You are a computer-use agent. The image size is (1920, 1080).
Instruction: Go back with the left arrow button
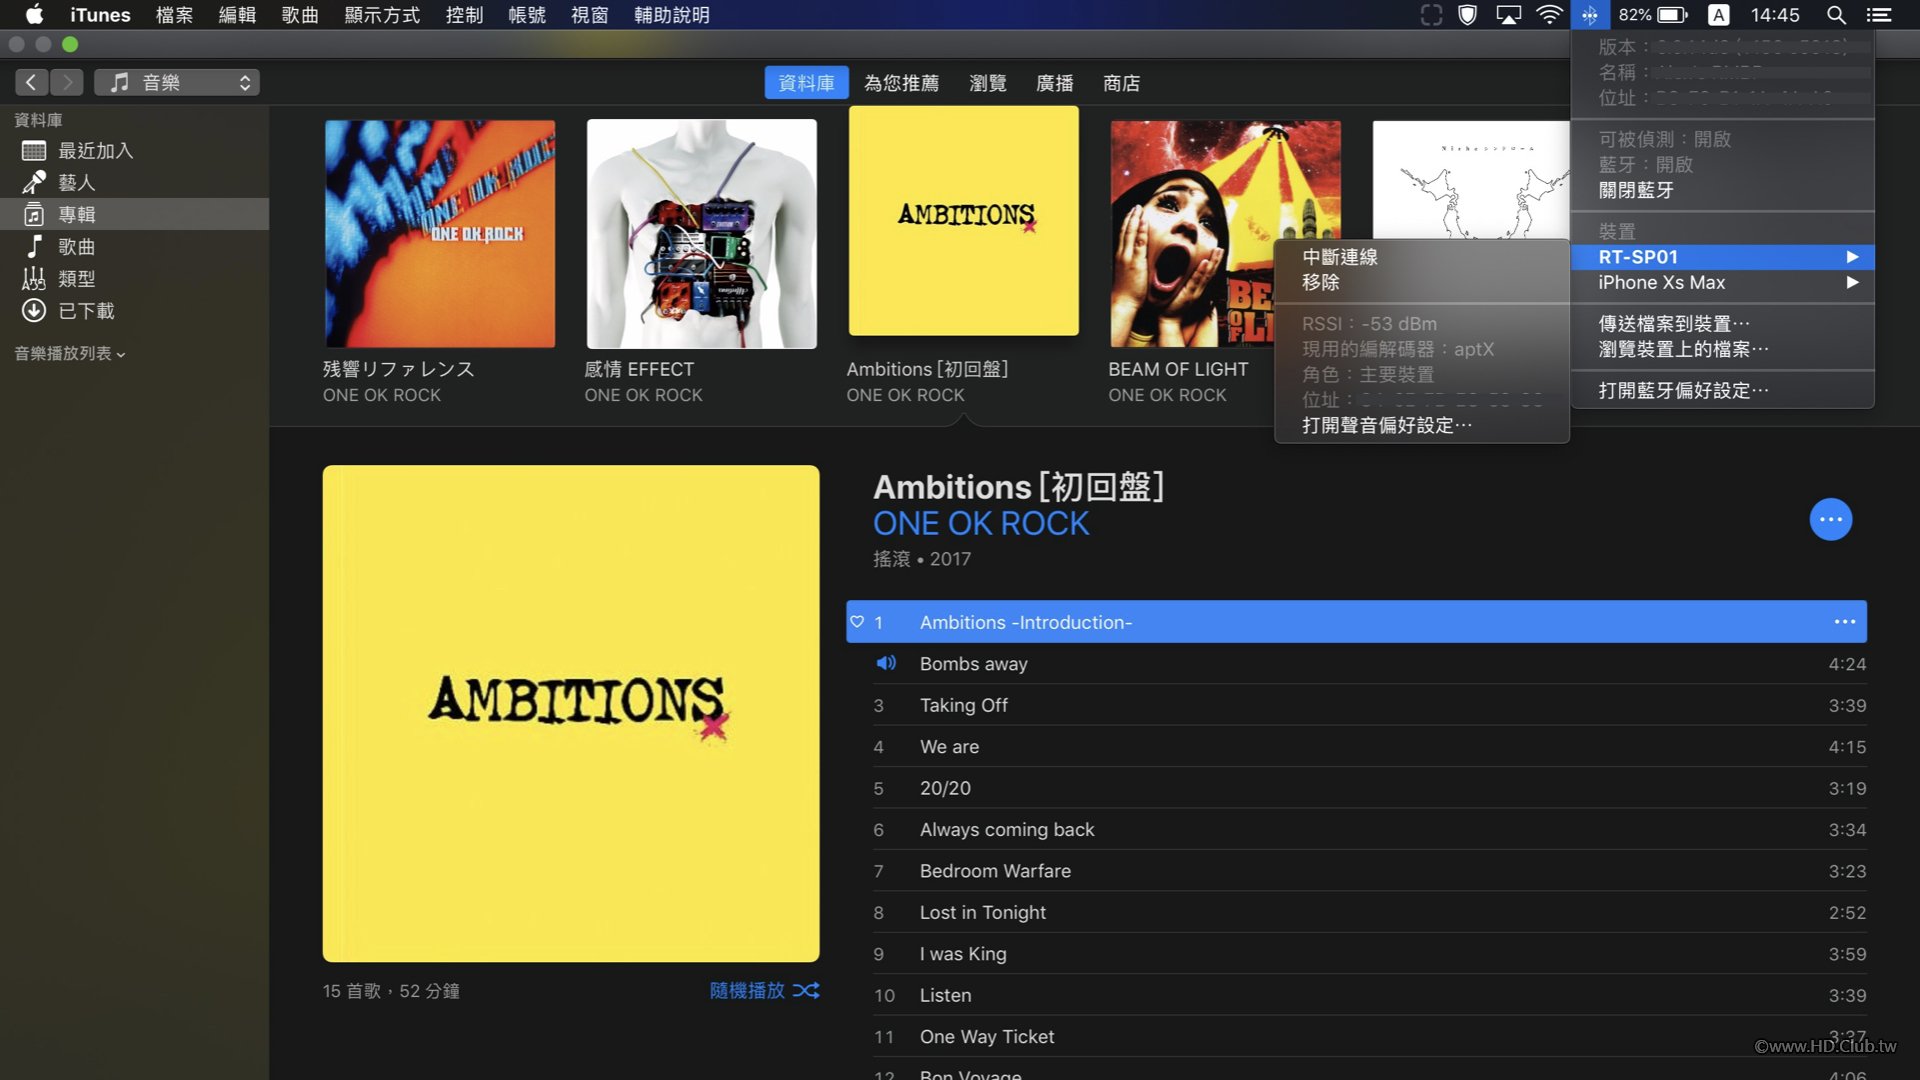(x=31, y=82)
